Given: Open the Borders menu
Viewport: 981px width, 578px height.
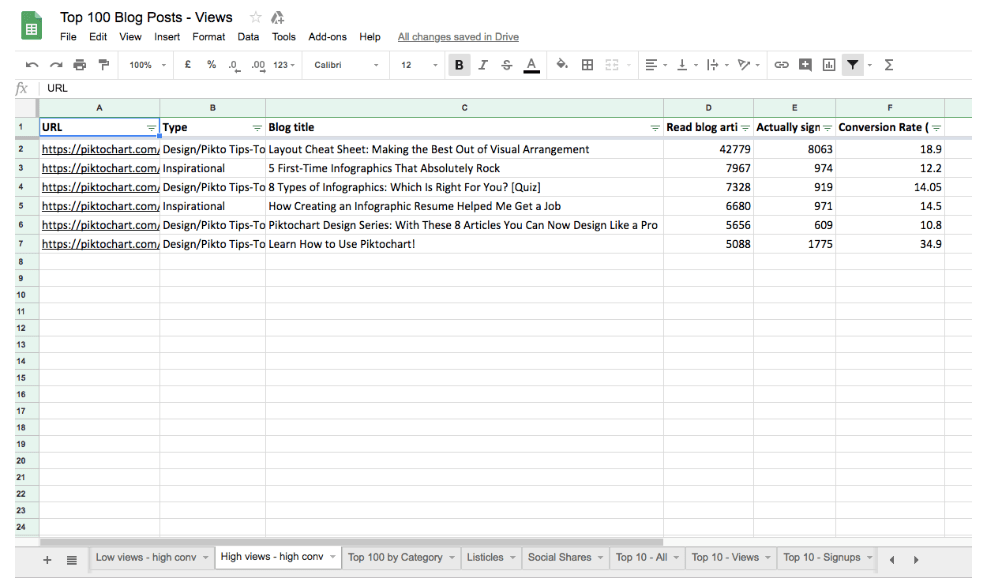Looking at the screenshot, I should 587,64.
